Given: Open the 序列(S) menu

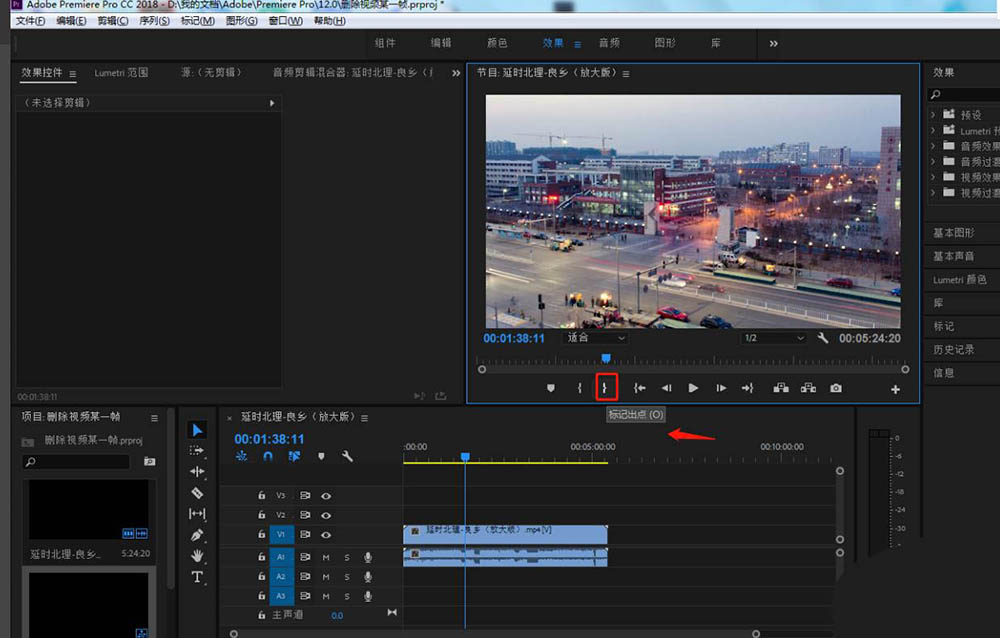Looking at the screenshot, I should [153, 21].
